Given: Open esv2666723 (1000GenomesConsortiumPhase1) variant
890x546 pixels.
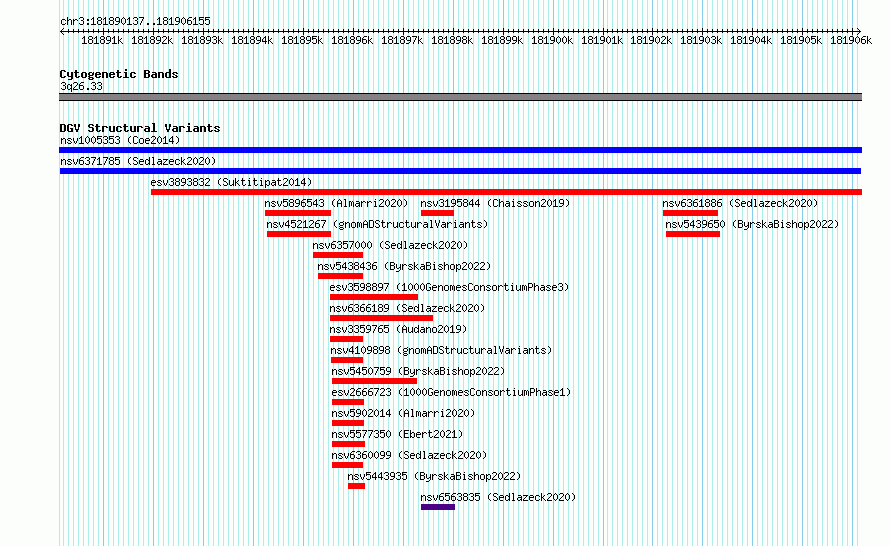Looking at the screenshot, I should click(x=451, y=392).
